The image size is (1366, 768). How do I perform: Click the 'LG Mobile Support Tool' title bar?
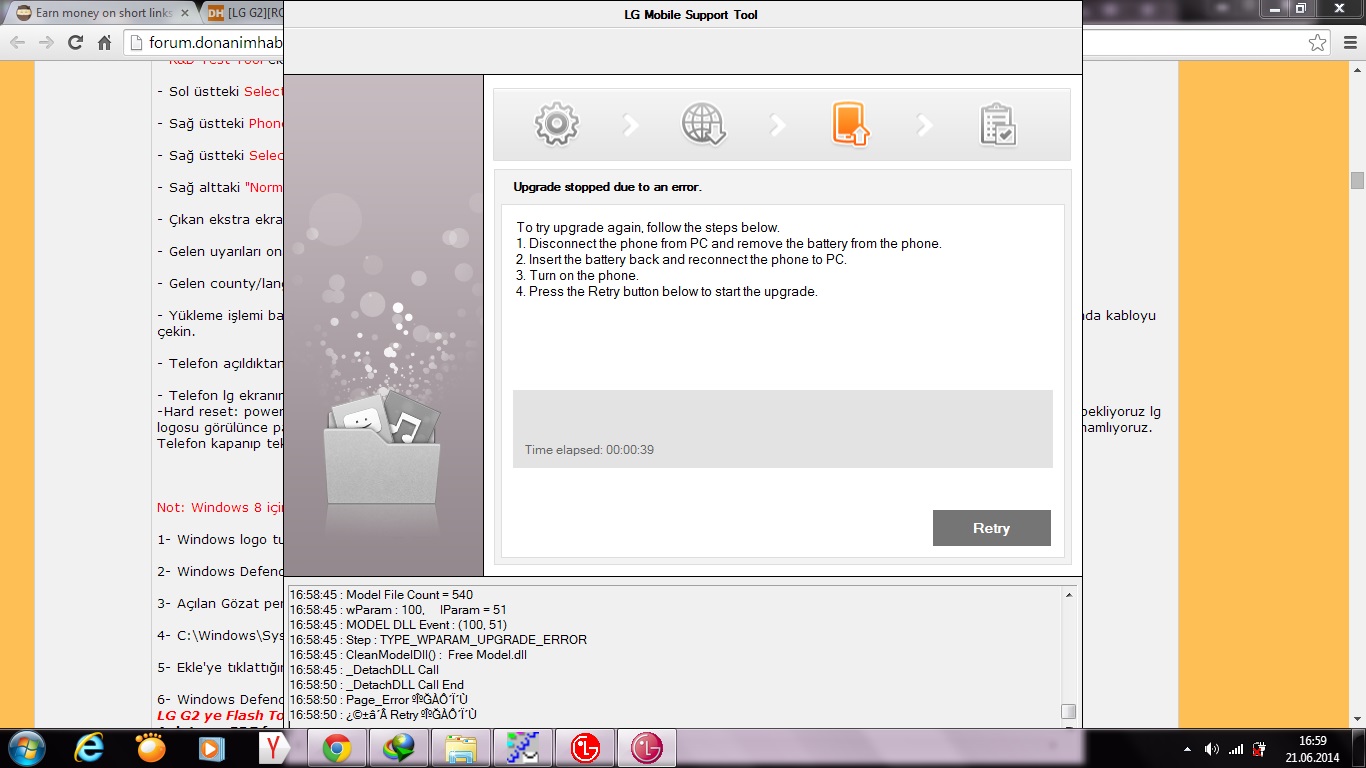click(682, 14)
